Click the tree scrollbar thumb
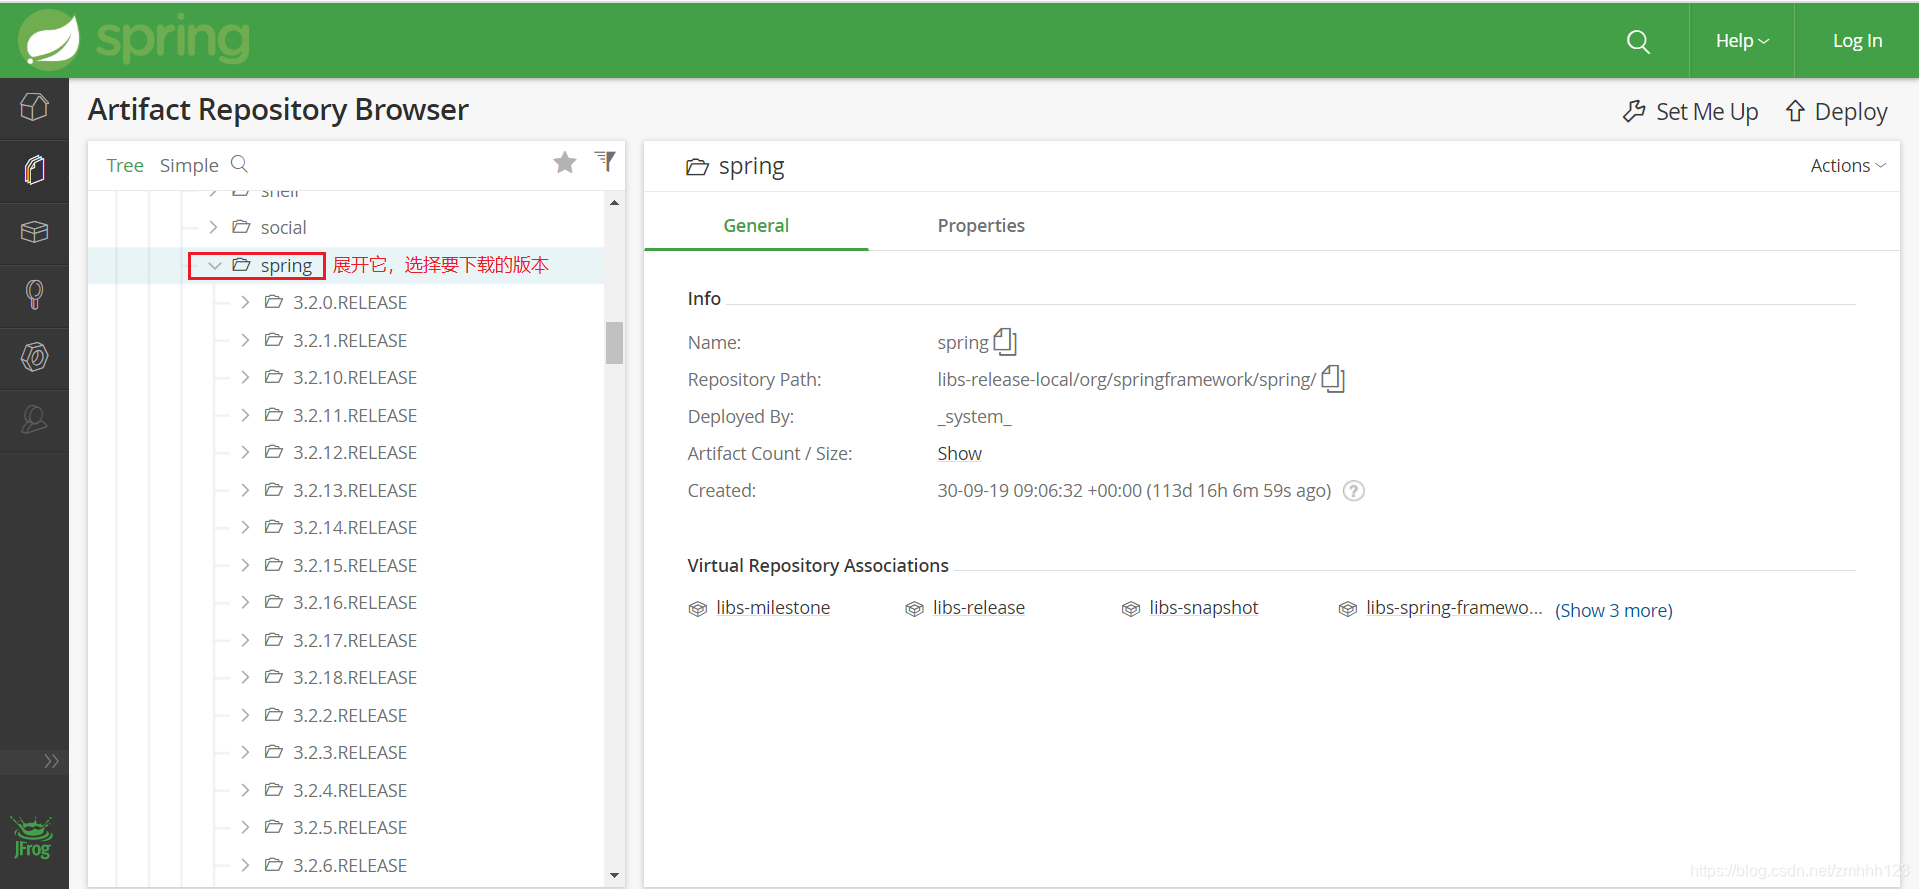This screenshot has height=889, width=1919. pos(614,342)
